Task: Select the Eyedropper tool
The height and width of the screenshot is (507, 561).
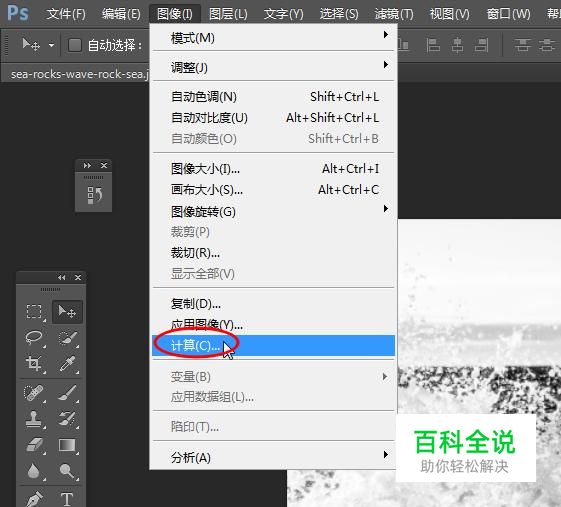Action: tap(67, 363)
